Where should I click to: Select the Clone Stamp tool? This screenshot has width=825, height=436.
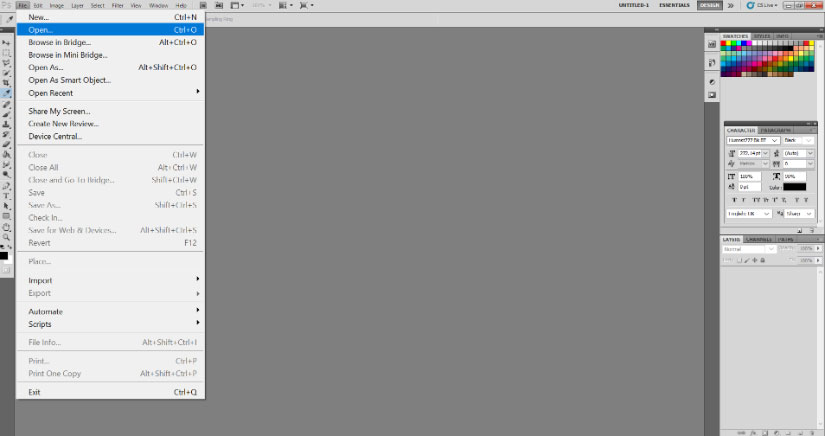[x=6, y=124]
